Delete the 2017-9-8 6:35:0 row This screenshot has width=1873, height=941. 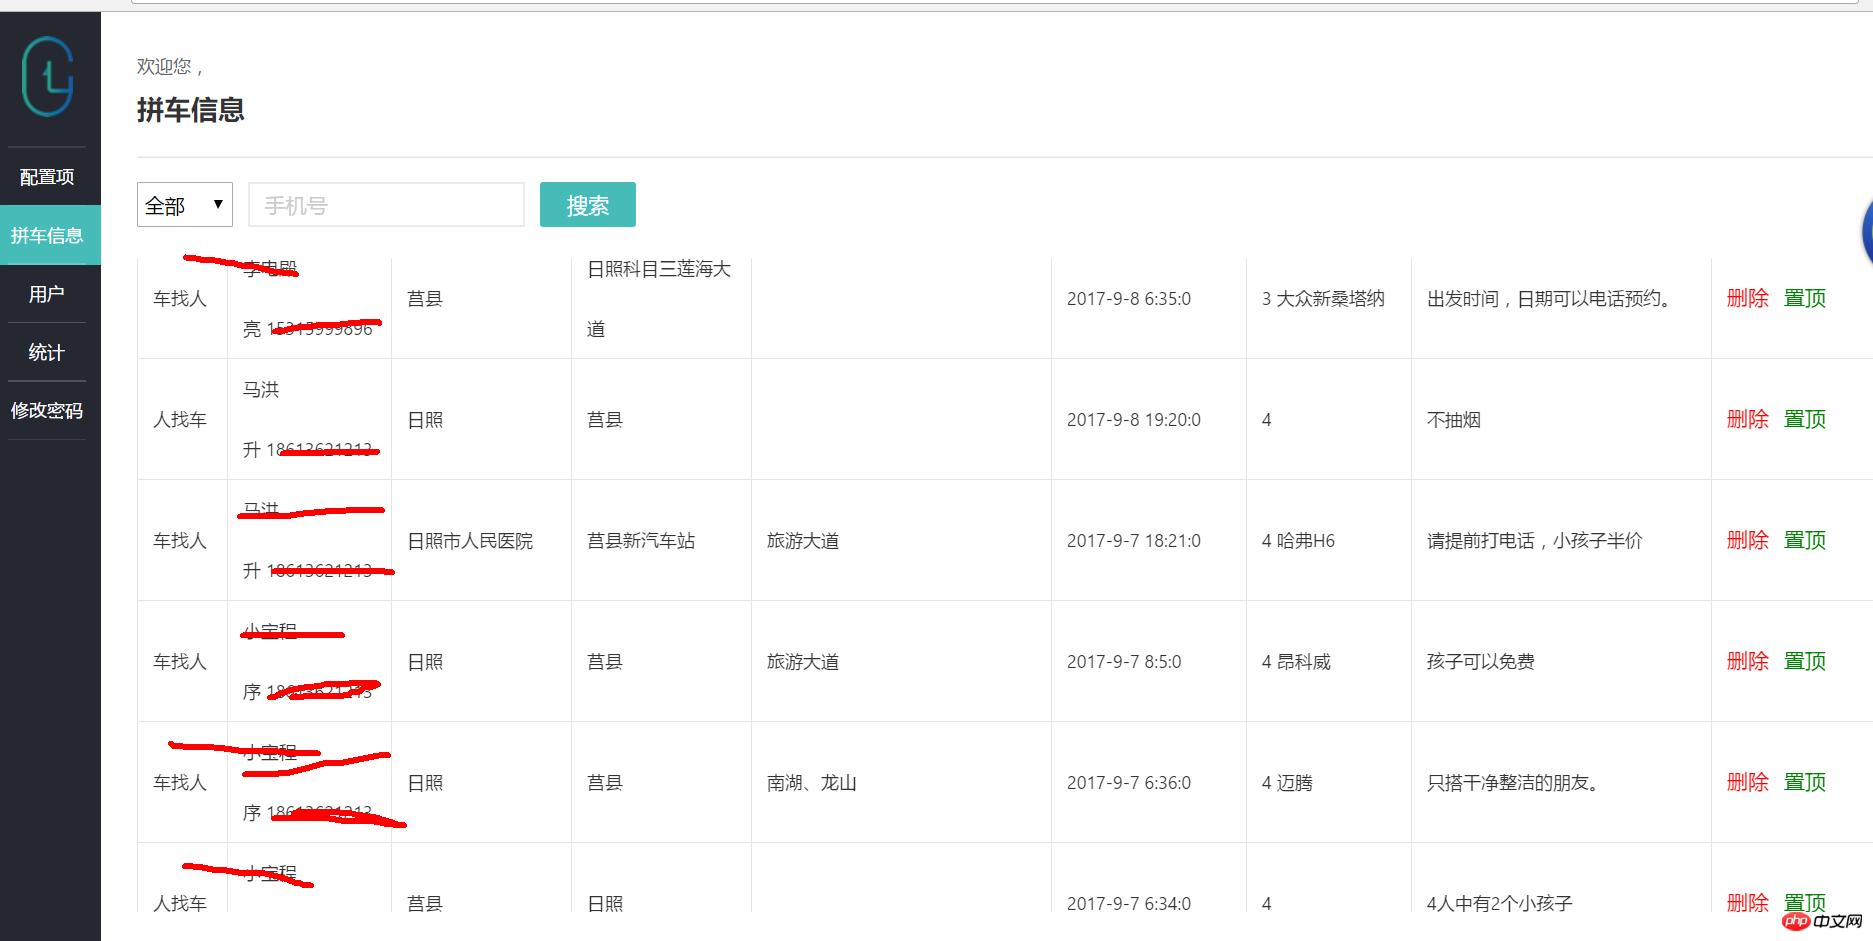[1748, 298]
